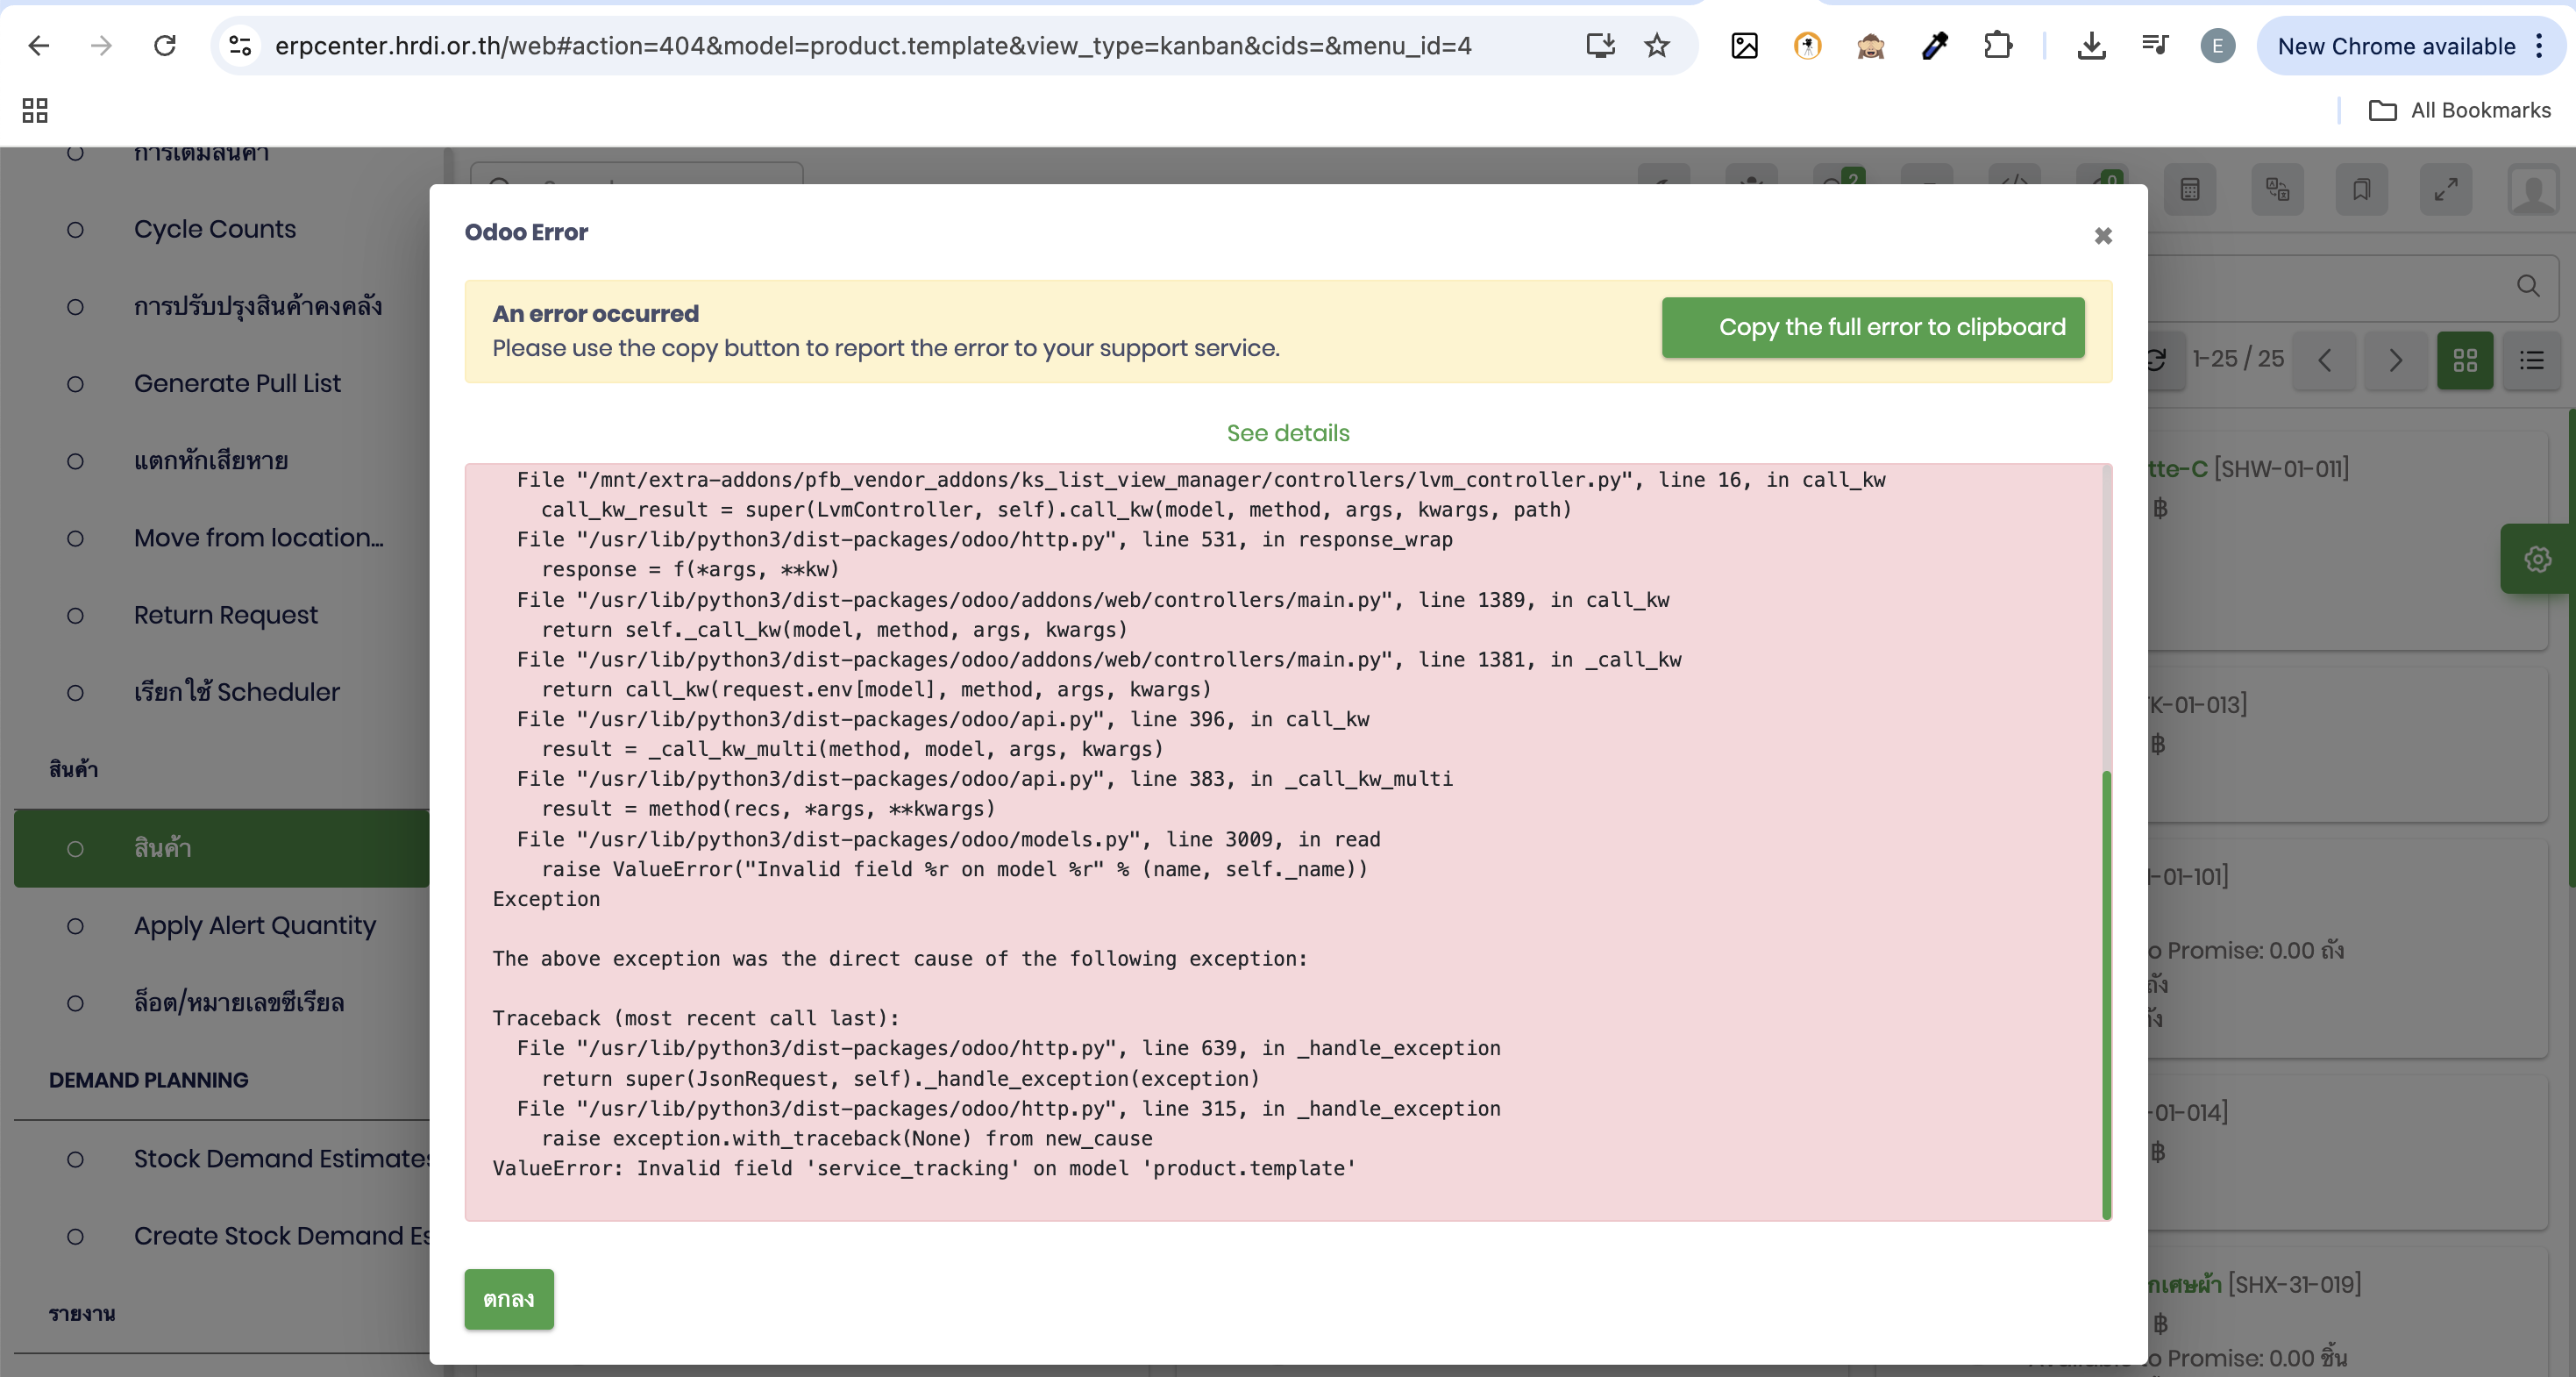This screenshot has height=1377, width=2576.
Task: Open Return Request menu item
Action: [226, 615]
